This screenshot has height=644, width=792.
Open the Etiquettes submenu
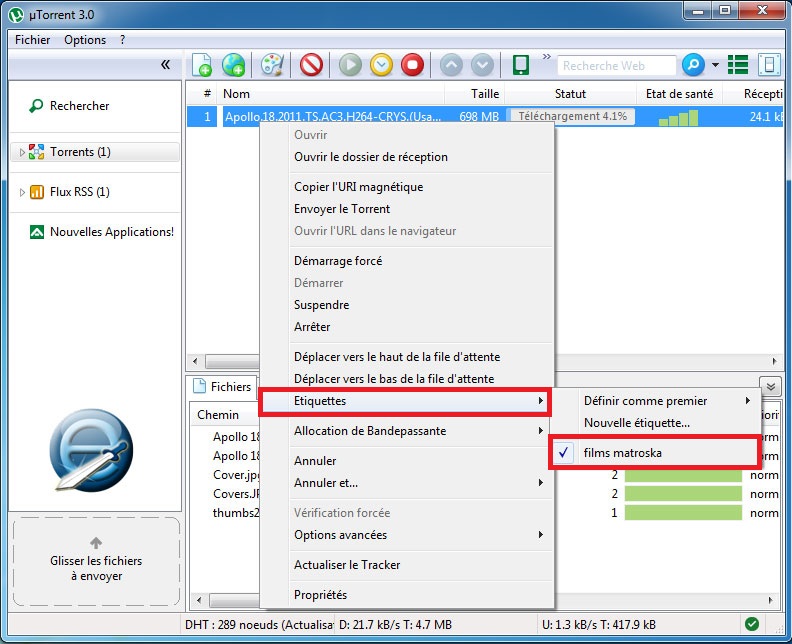(405, 401)
